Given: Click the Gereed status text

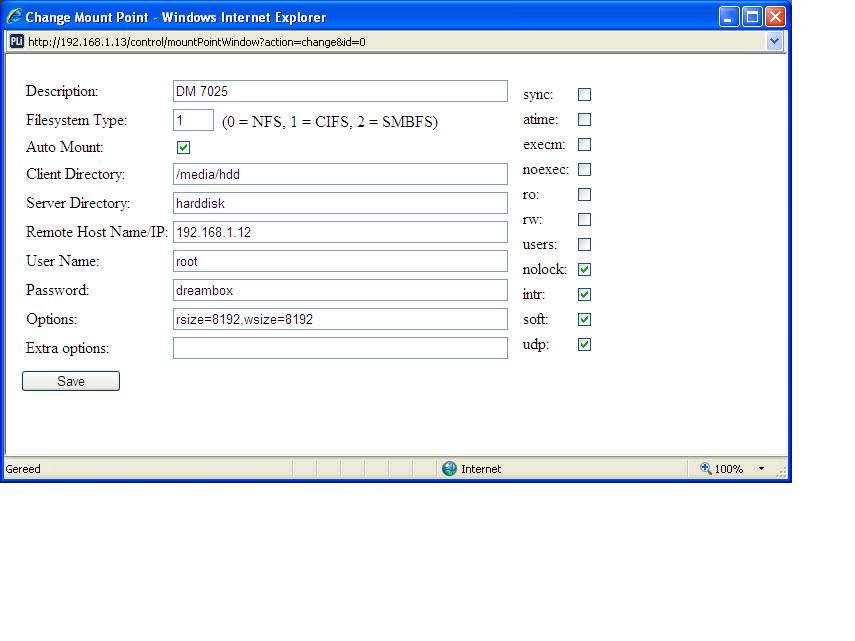Looking at the screenshot, I should (23, 469).
